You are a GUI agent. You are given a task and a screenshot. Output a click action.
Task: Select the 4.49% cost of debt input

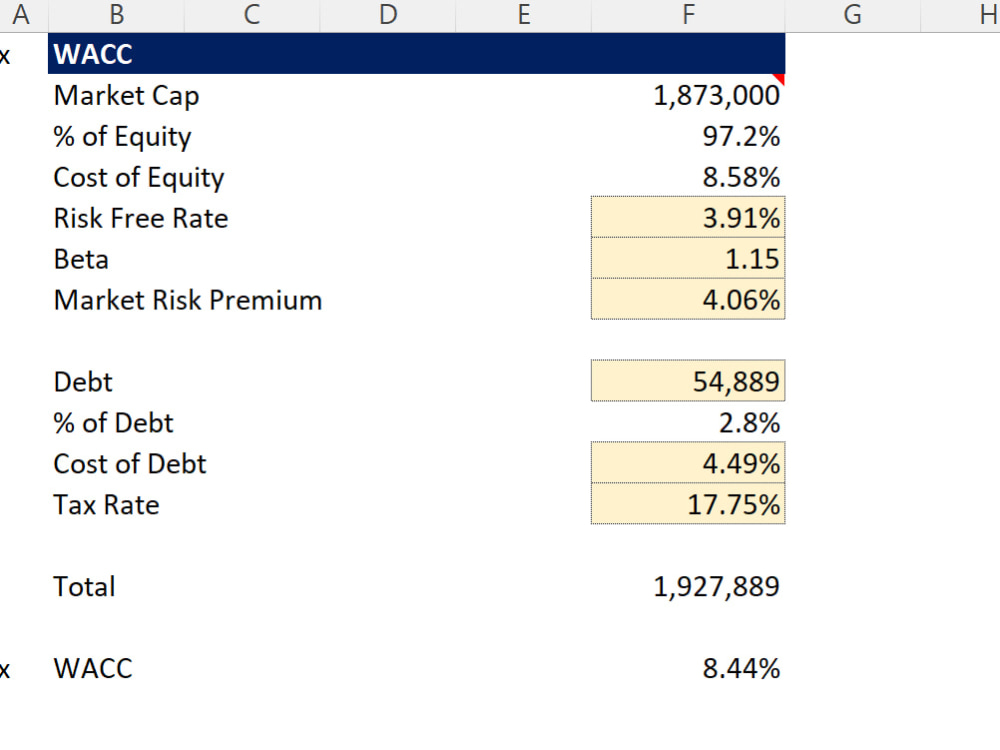(688, 462)
